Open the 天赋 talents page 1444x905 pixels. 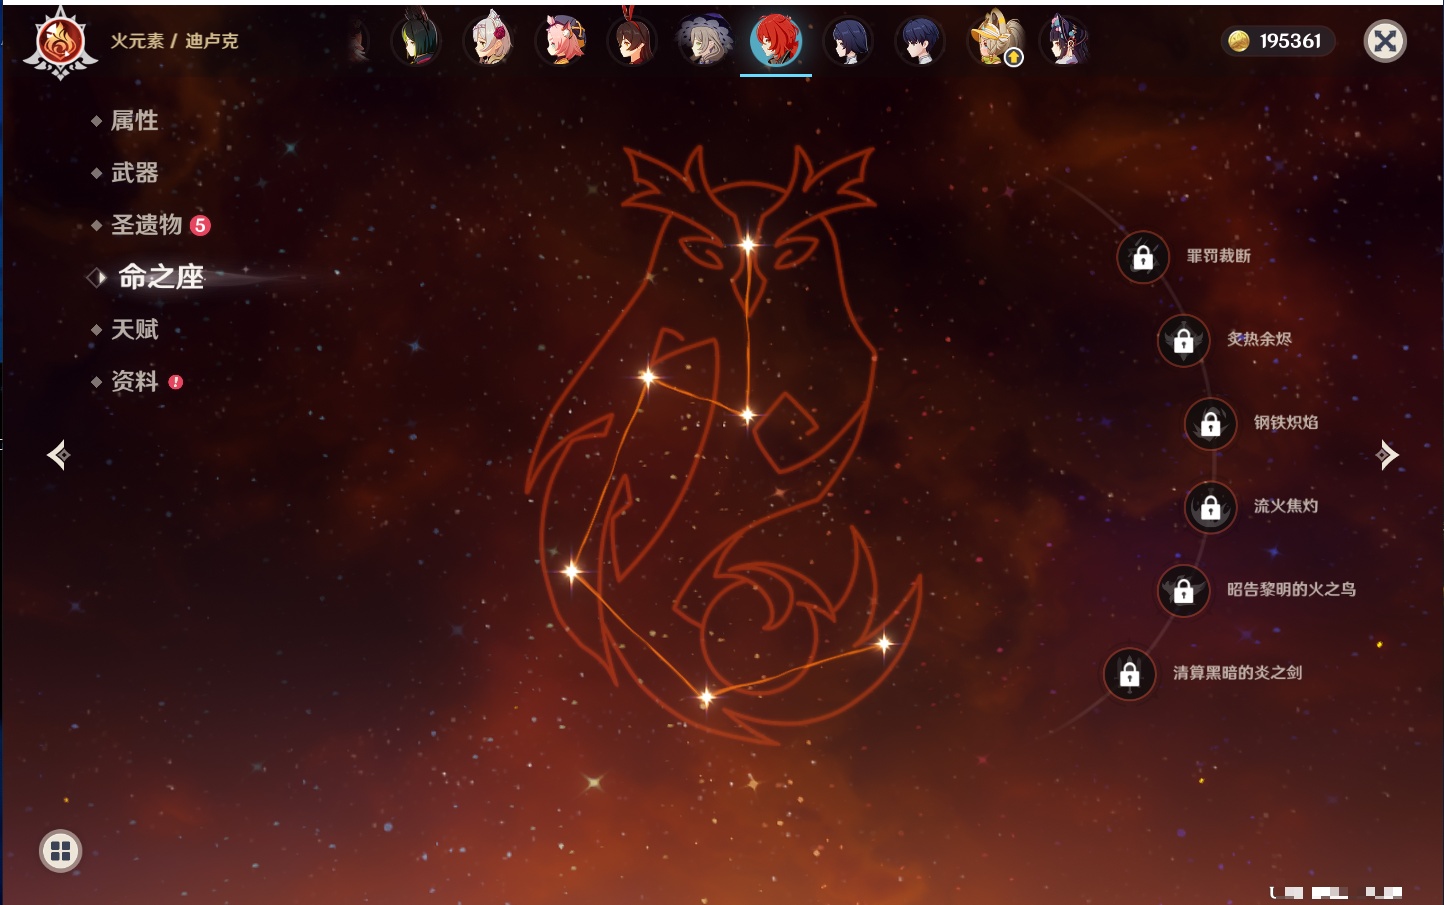tap(134, 329)
